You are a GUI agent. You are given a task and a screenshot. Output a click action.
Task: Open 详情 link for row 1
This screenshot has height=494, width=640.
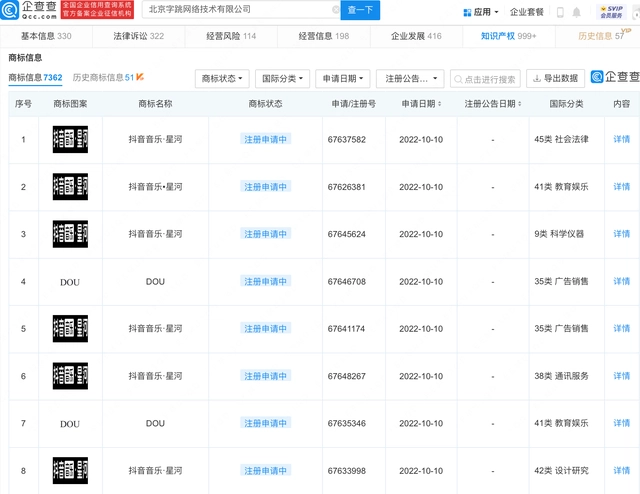tap(622, 140)
